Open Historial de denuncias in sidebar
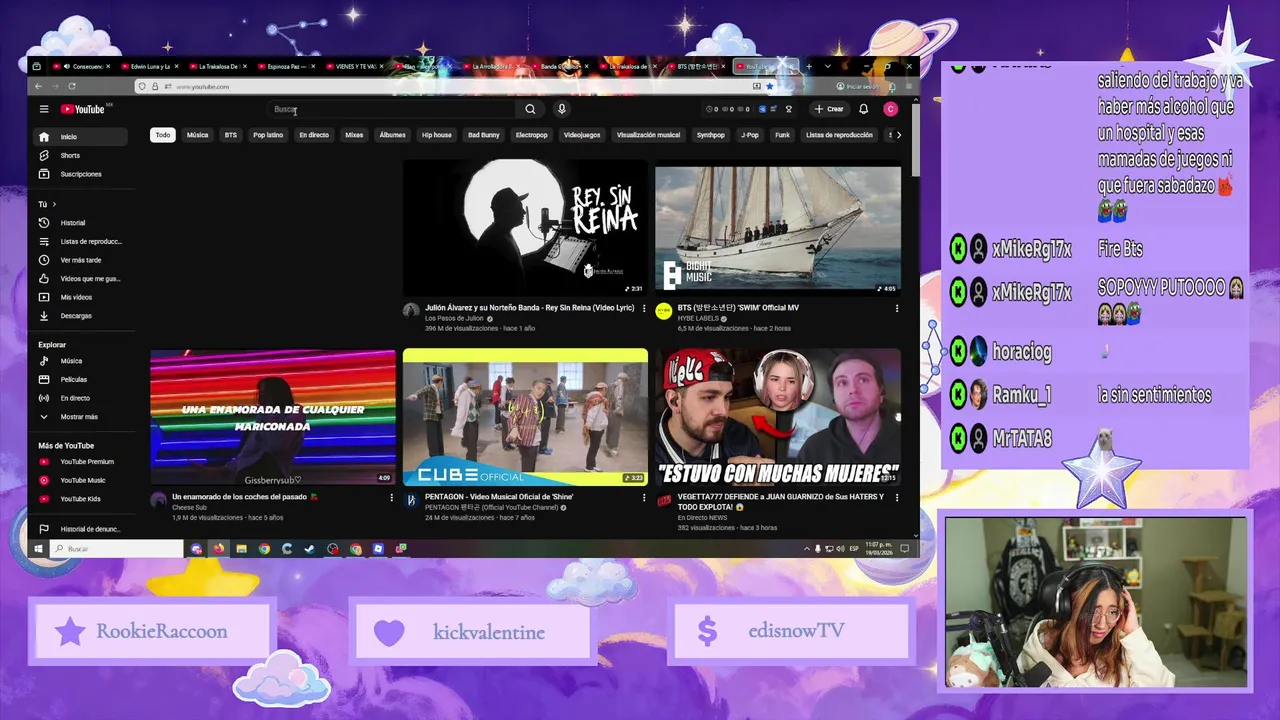1280x720 pixels. pos(82,529)
